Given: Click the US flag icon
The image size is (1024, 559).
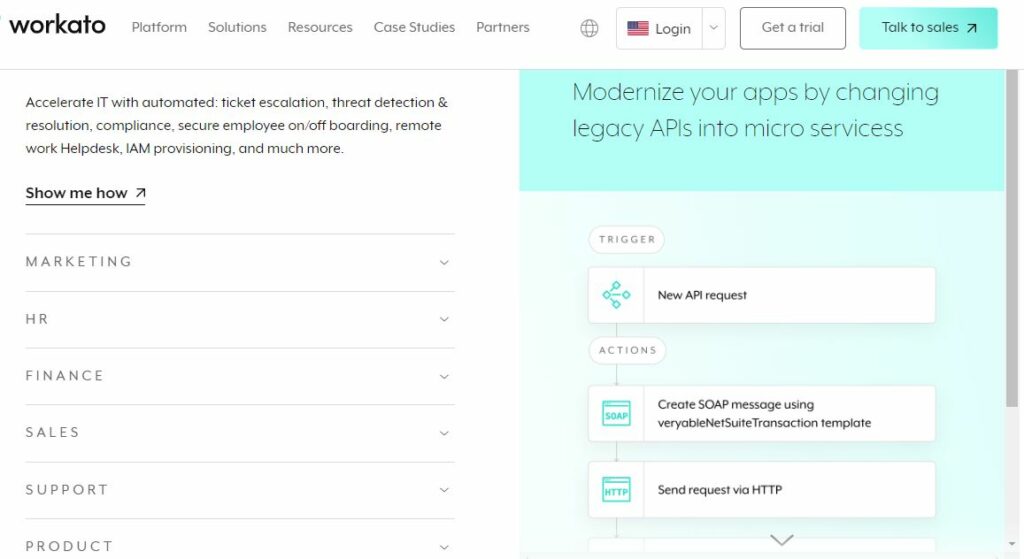Looking at the screenshot, I should click(x=637, y=28).
